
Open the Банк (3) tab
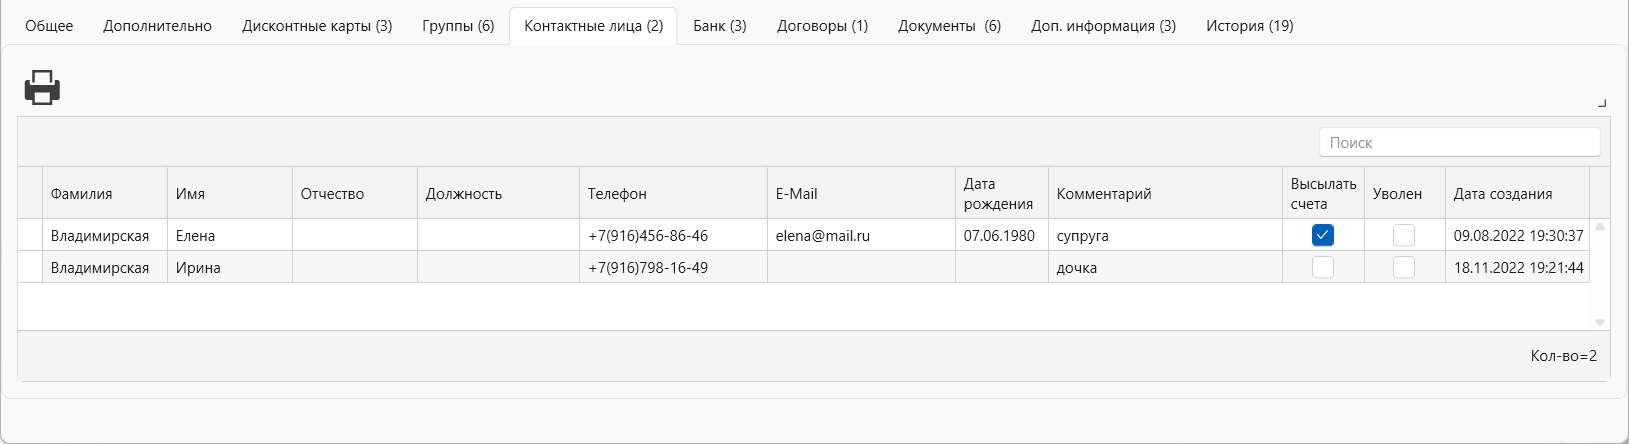720,26
